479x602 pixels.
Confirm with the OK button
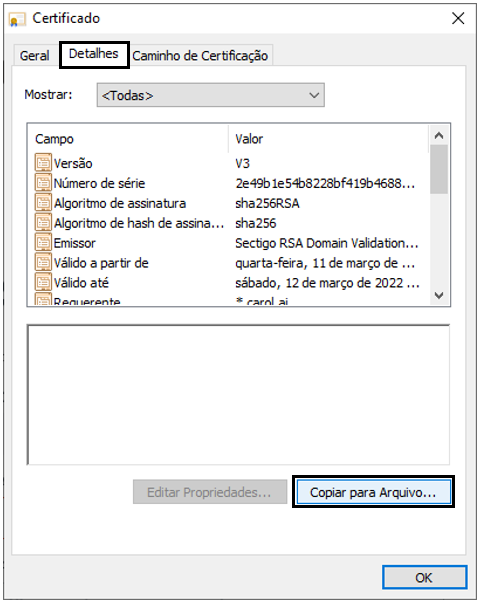pos(424,577)
